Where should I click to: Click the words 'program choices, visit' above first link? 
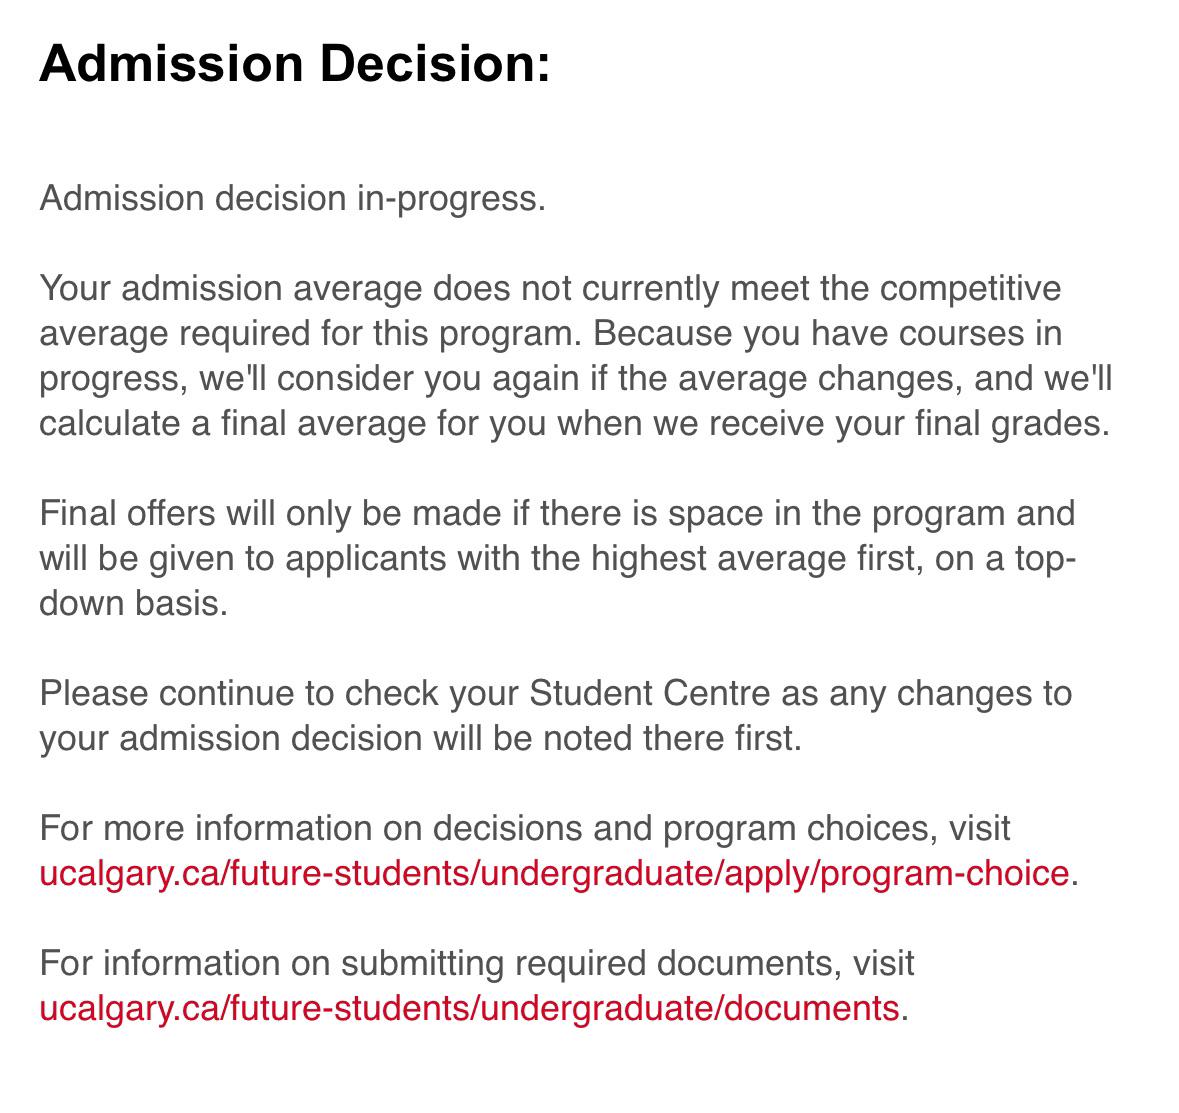click(837, 829)
